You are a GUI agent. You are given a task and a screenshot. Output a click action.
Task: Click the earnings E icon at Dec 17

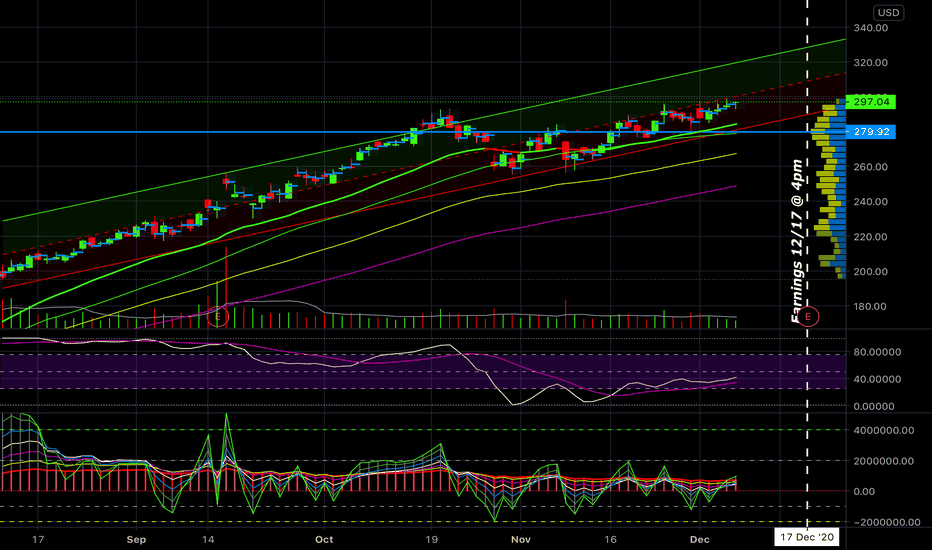[x=807, y=316]
